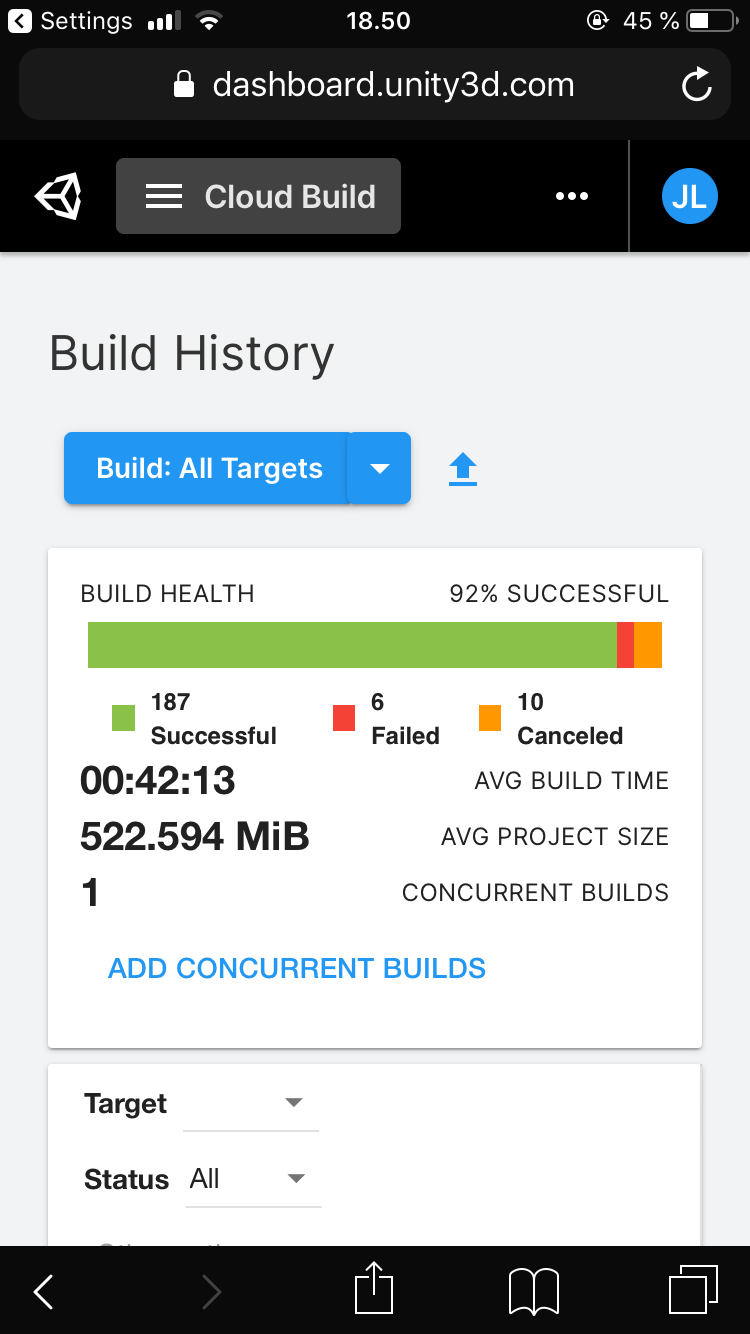Click the Unity logo icon

59,197
